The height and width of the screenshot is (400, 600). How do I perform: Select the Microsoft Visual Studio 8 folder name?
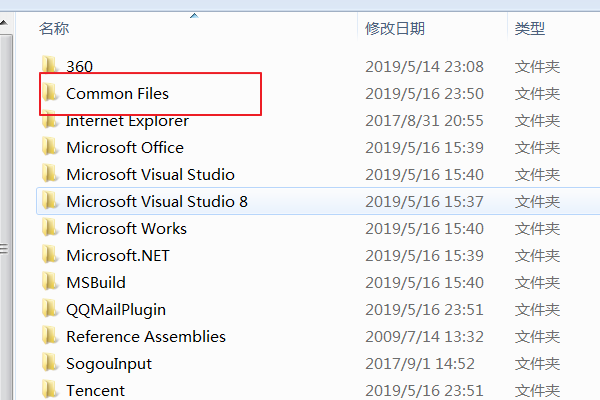[x=157, y=202]
